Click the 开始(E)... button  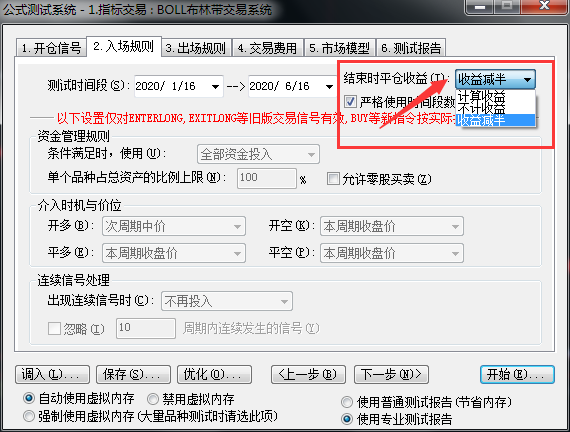(x=517, y=375)
